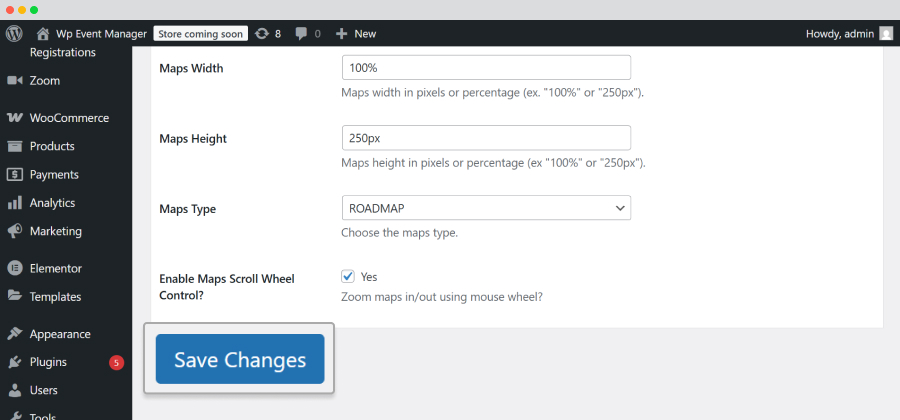Click the WooCommerce sidebar icon
This screenshot has height=420, width=900.
[14, 118]
